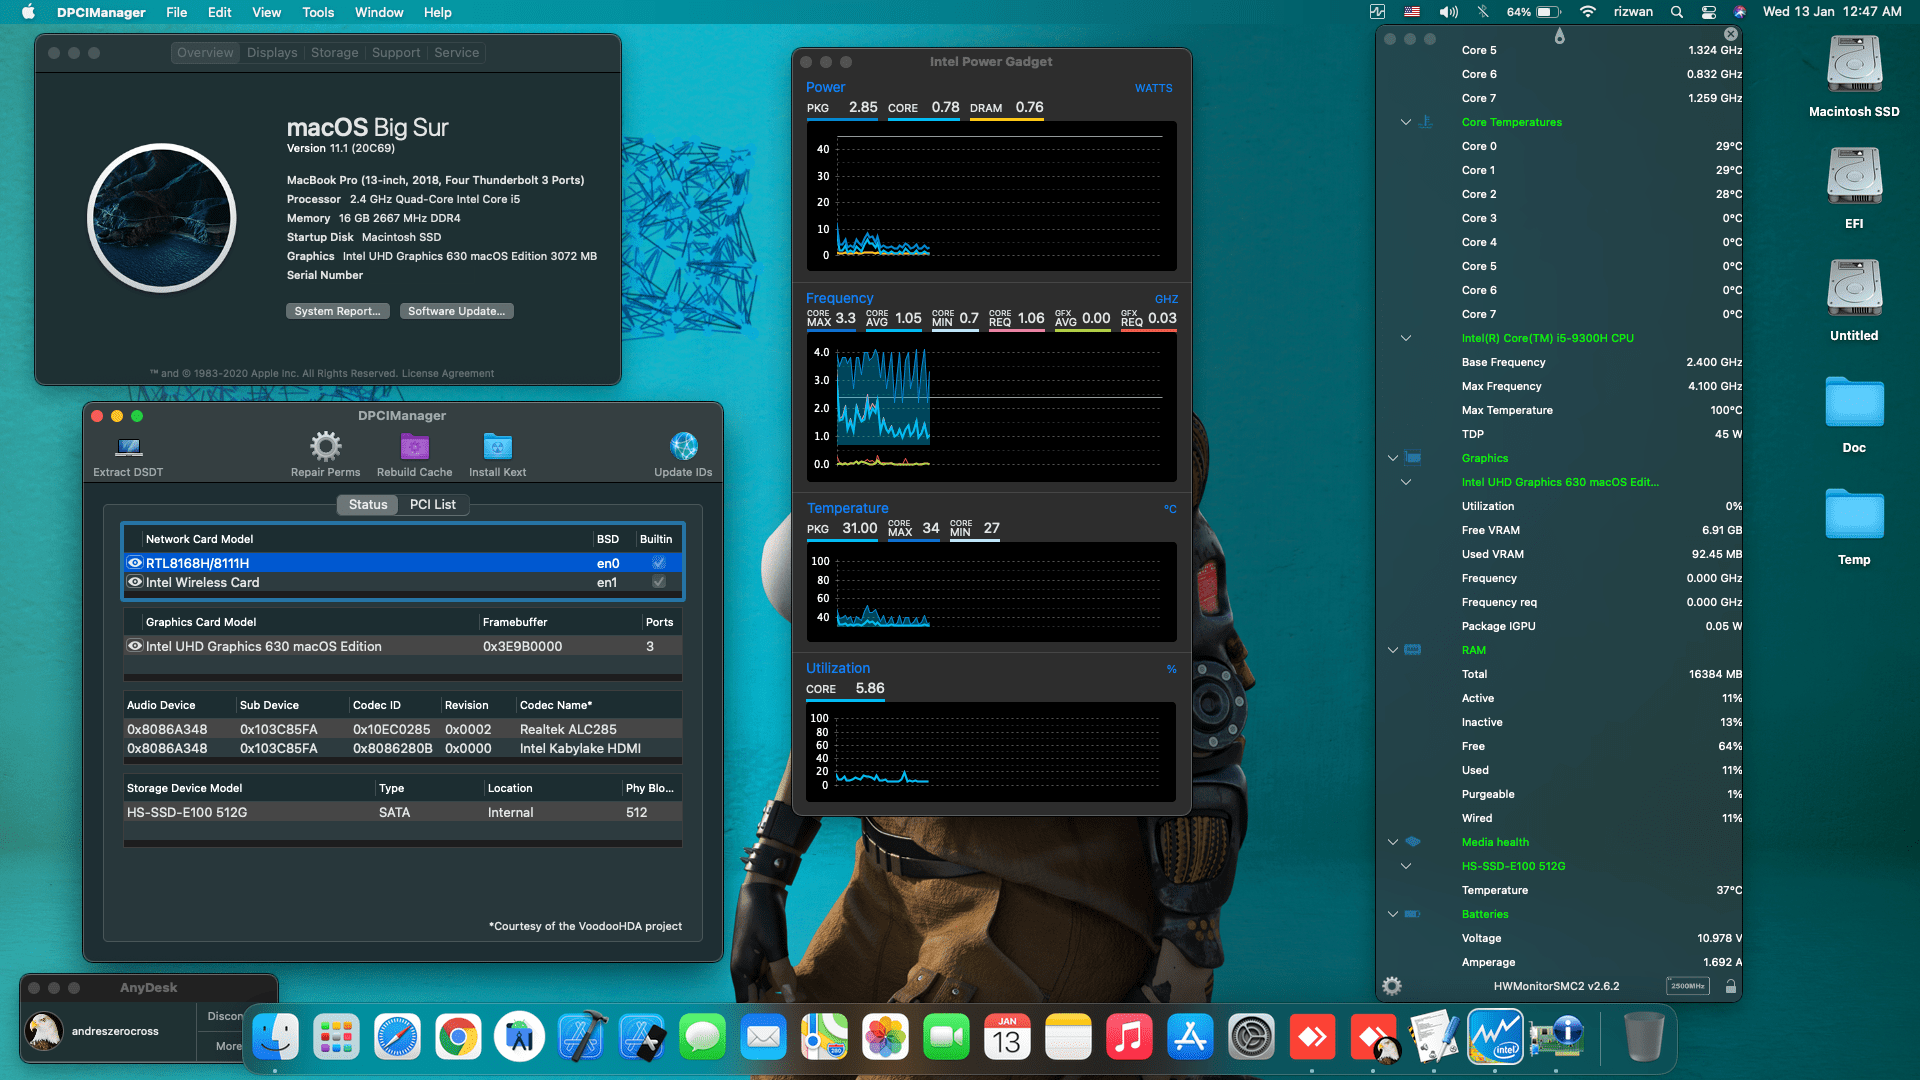Click eye icon beside Intel UHD Graphics 630
This screenshot has height=1080, width=1920.
(135, 646)
